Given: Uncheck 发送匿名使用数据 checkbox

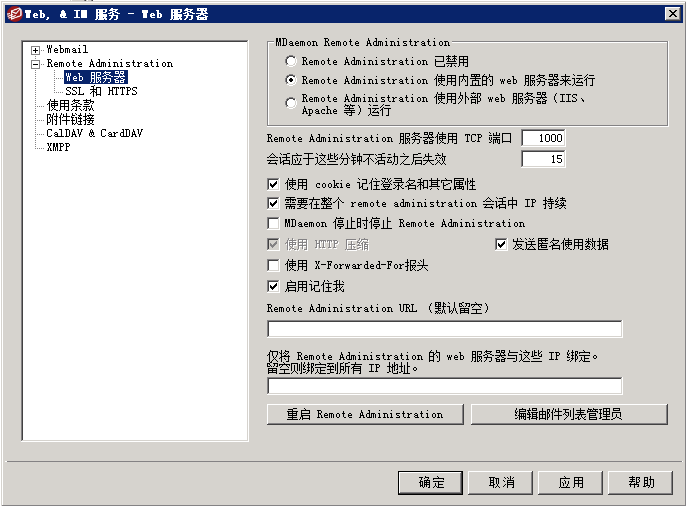Looking at the screenshot, I should [502, 245].
